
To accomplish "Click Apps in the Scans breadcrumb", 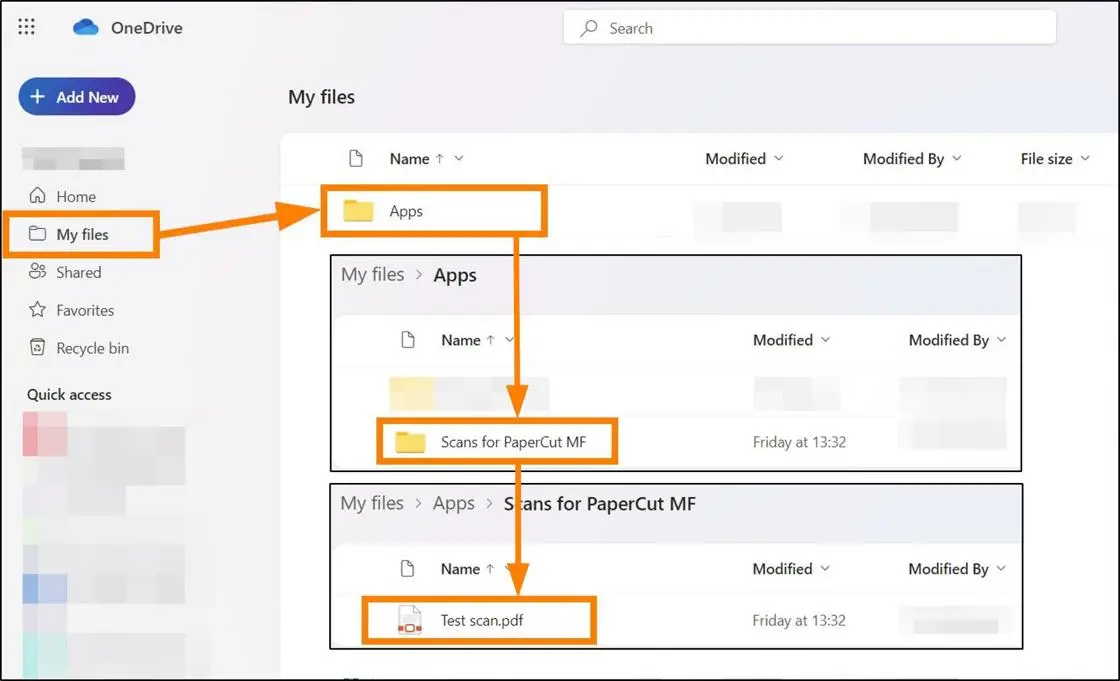I will pos(453,503).
